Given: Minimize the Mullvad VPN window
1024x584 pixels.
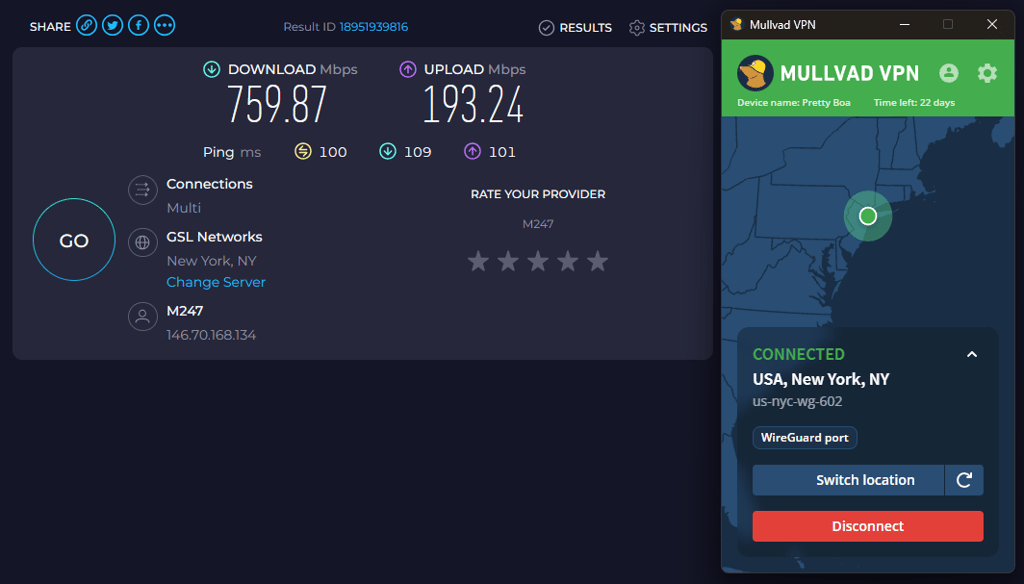Looking at the screenshot, I should point(904,24).
